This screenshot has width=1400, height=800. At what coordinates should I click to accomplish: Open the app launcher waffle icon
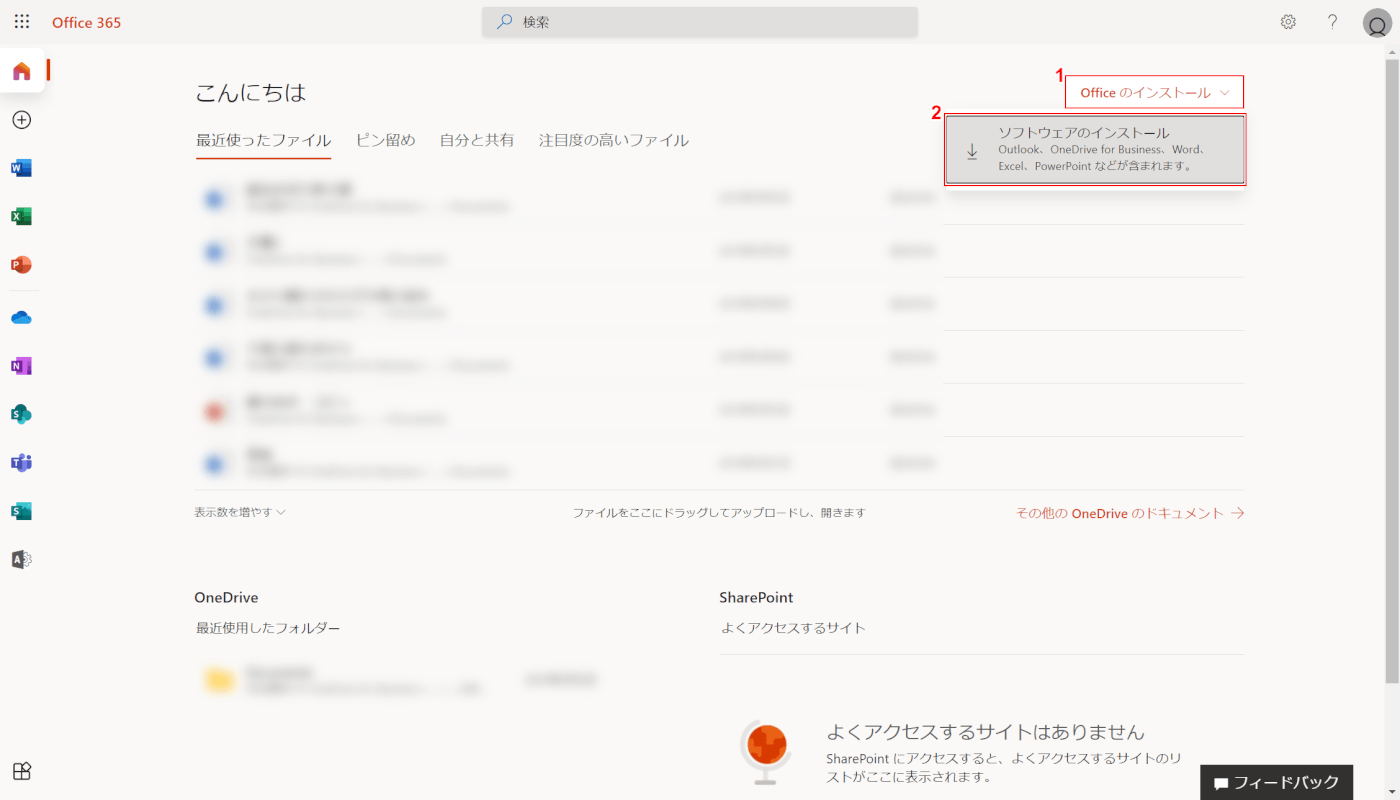(22, 21)
